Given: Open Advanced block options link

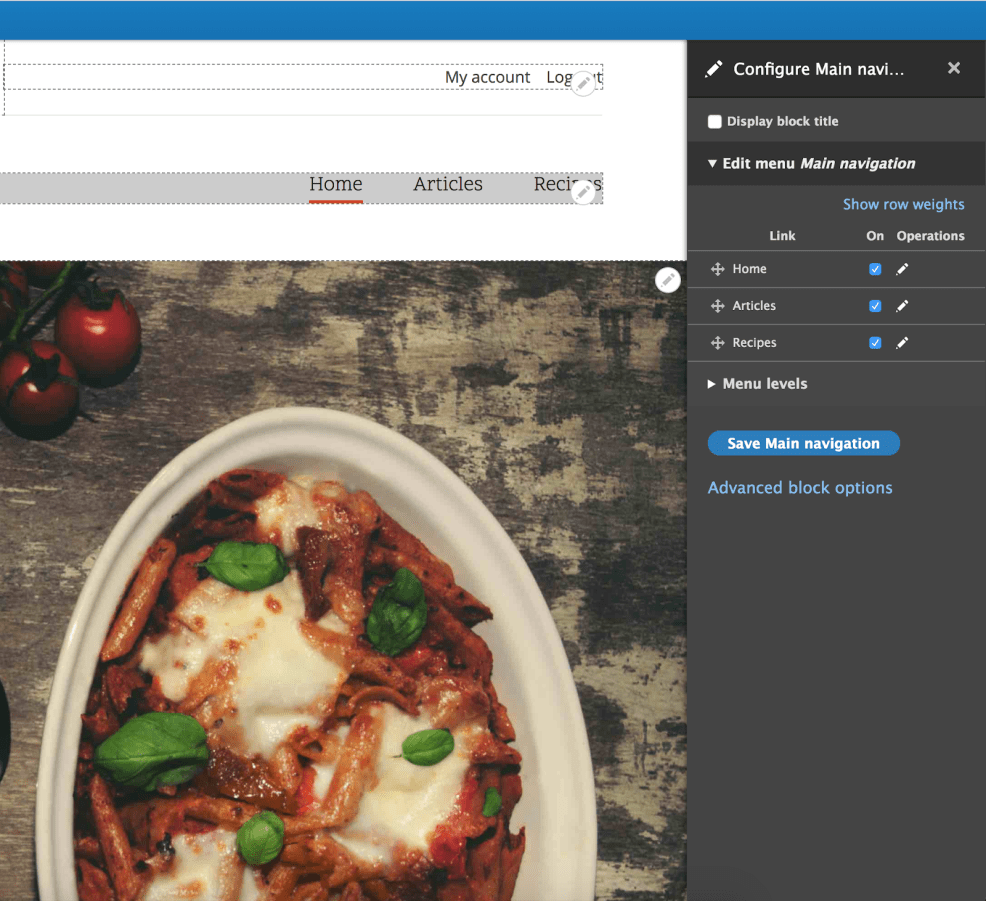Looking at the screenshot, I should pyautogui.click(x=800, y=488).
